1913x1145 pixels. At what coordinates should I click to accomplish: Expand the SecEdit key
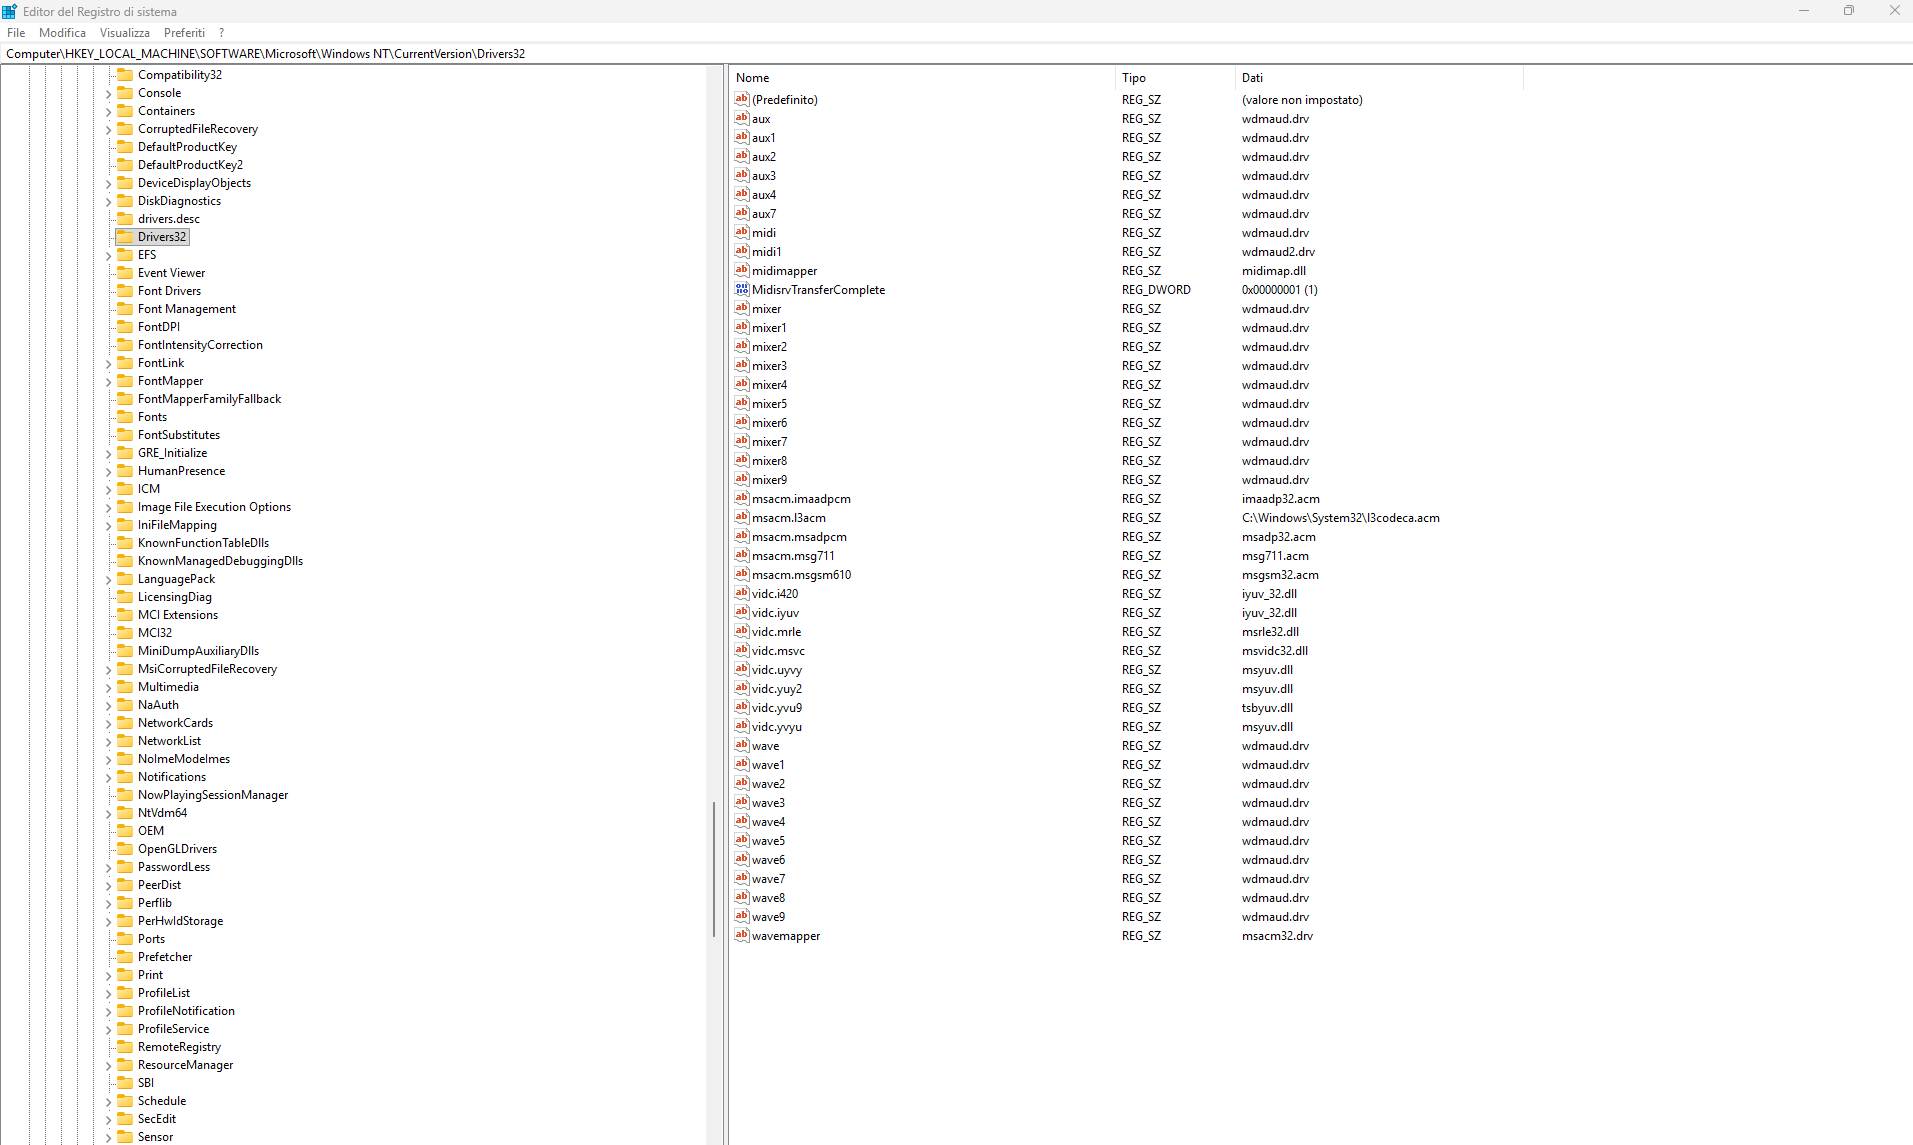108,1120
